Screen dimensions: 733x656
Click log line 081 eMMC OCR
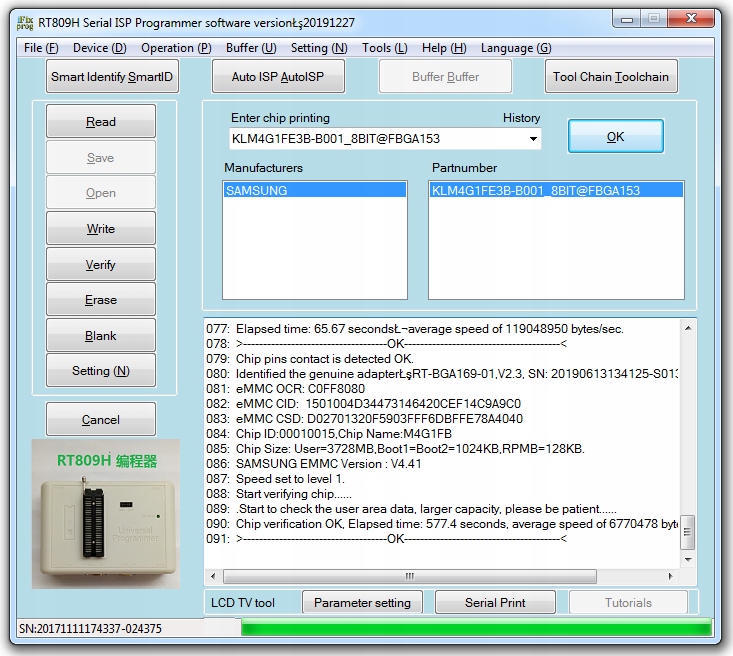tap(286, 389)
